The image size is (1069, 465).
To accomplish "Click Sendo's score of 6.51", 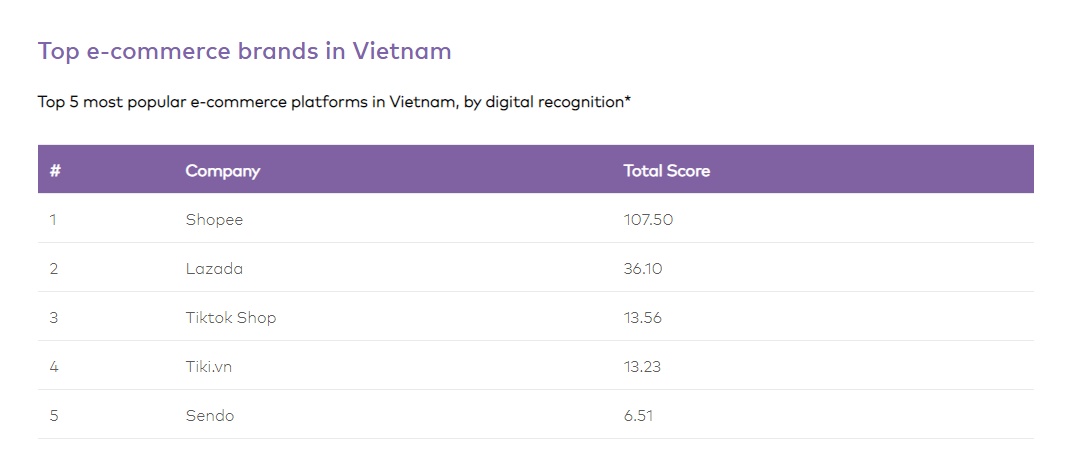I will point(638,415).
